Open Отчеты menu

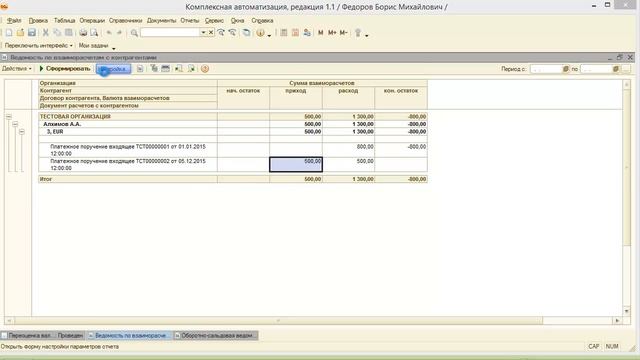coord(190,20)
